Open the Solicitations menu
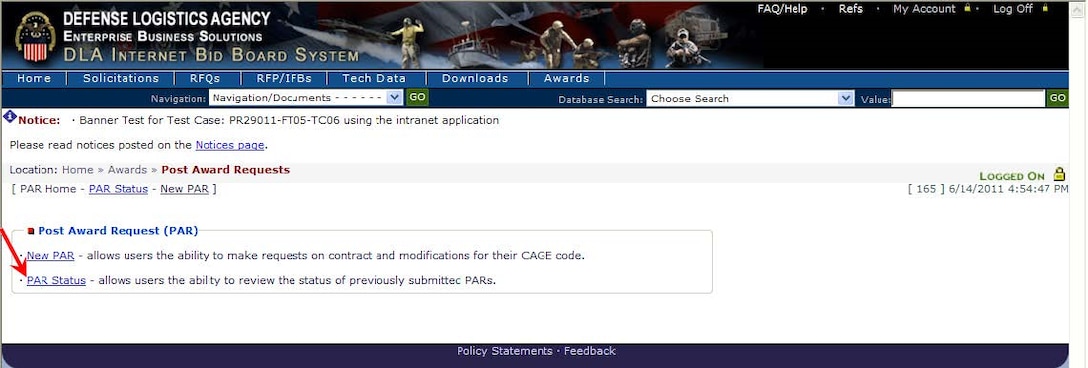The width and height of the screenshot is (1088, 368). pos(121,78)
